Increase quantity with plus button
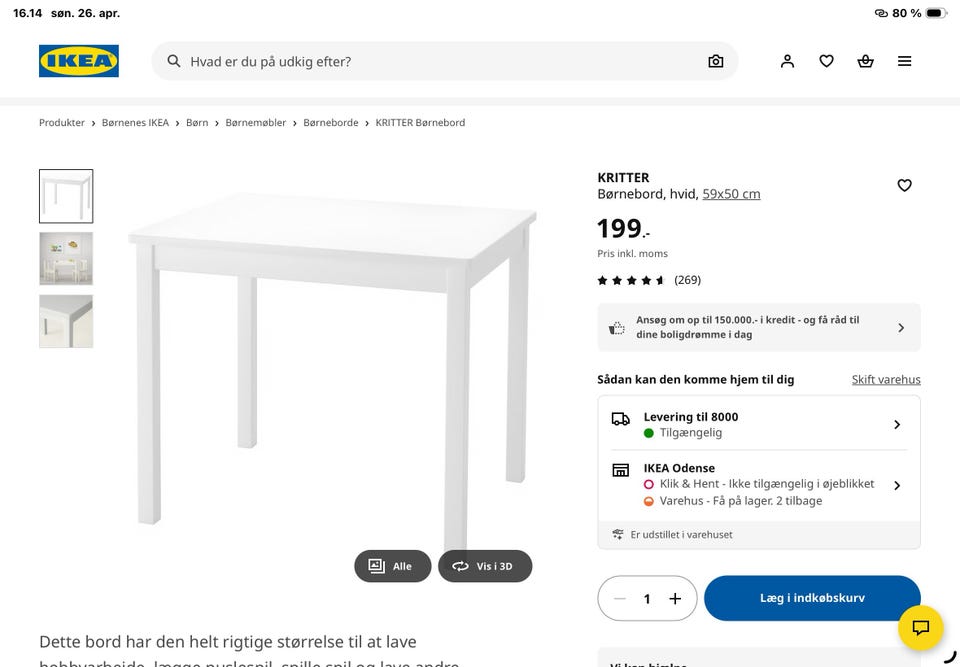This screenshot has width=960, height=667. click(x=675, y=598)
